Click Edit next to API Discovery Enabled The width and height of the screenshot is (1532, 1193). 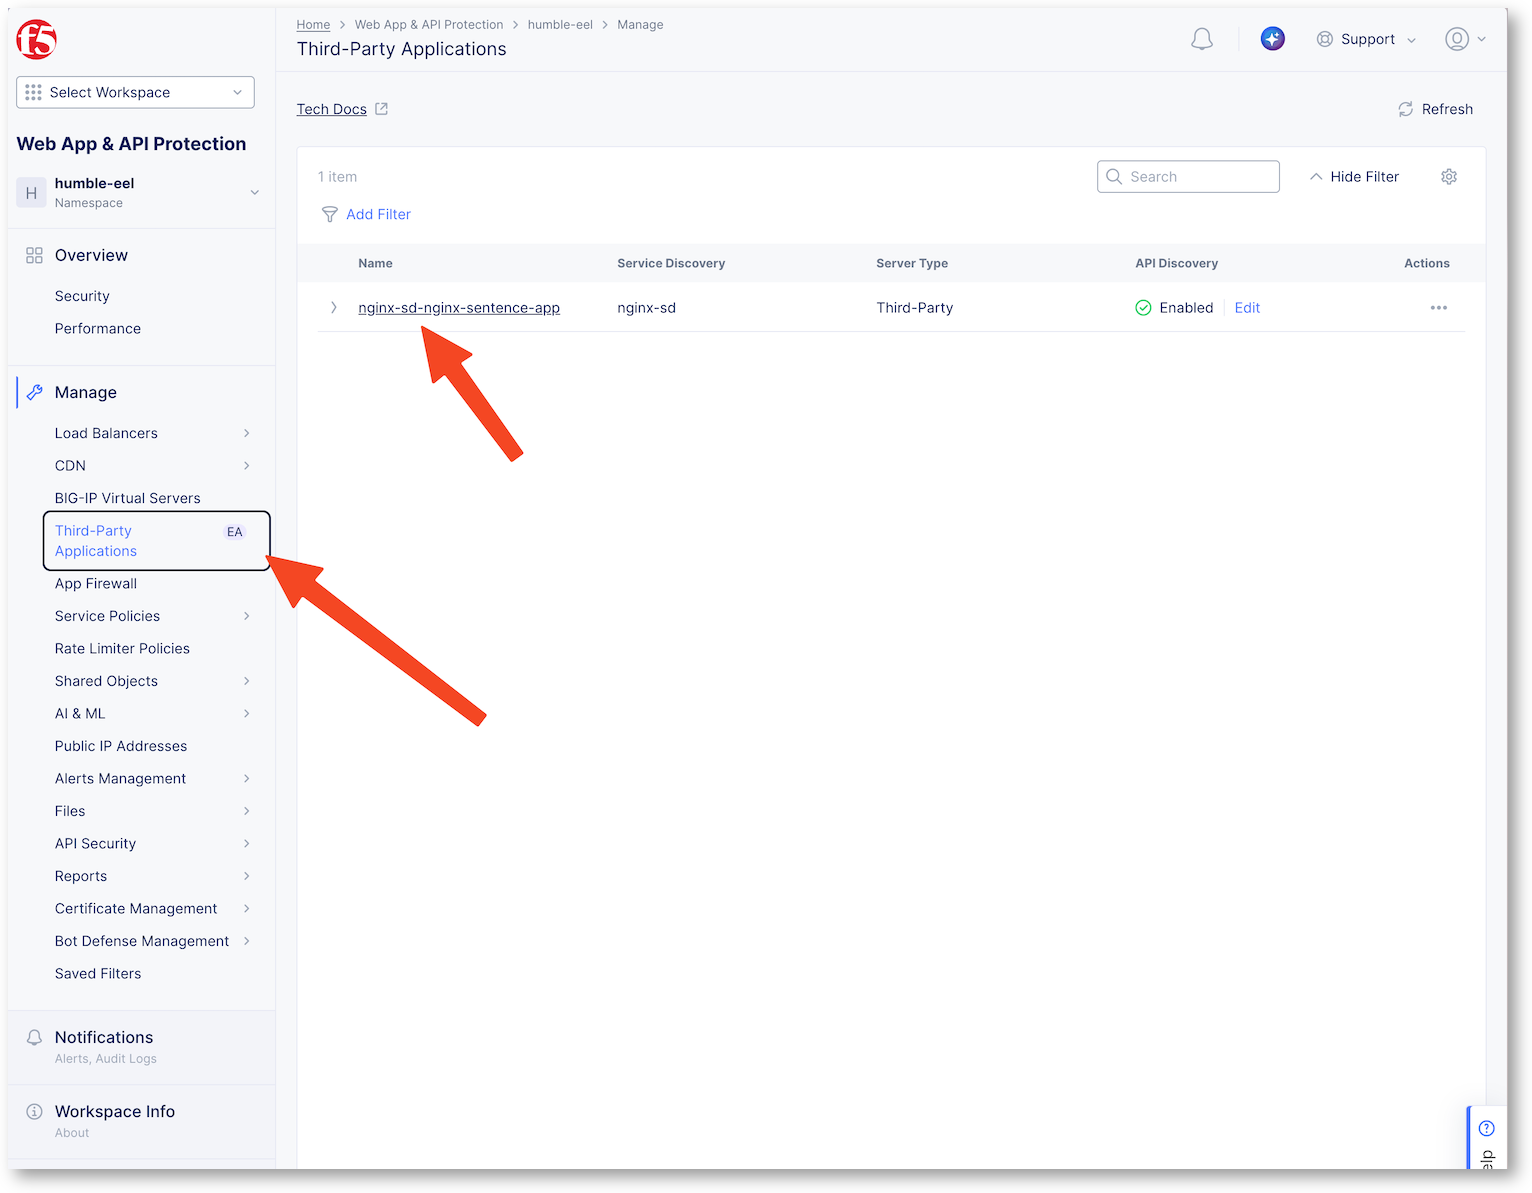point(1247,308)
